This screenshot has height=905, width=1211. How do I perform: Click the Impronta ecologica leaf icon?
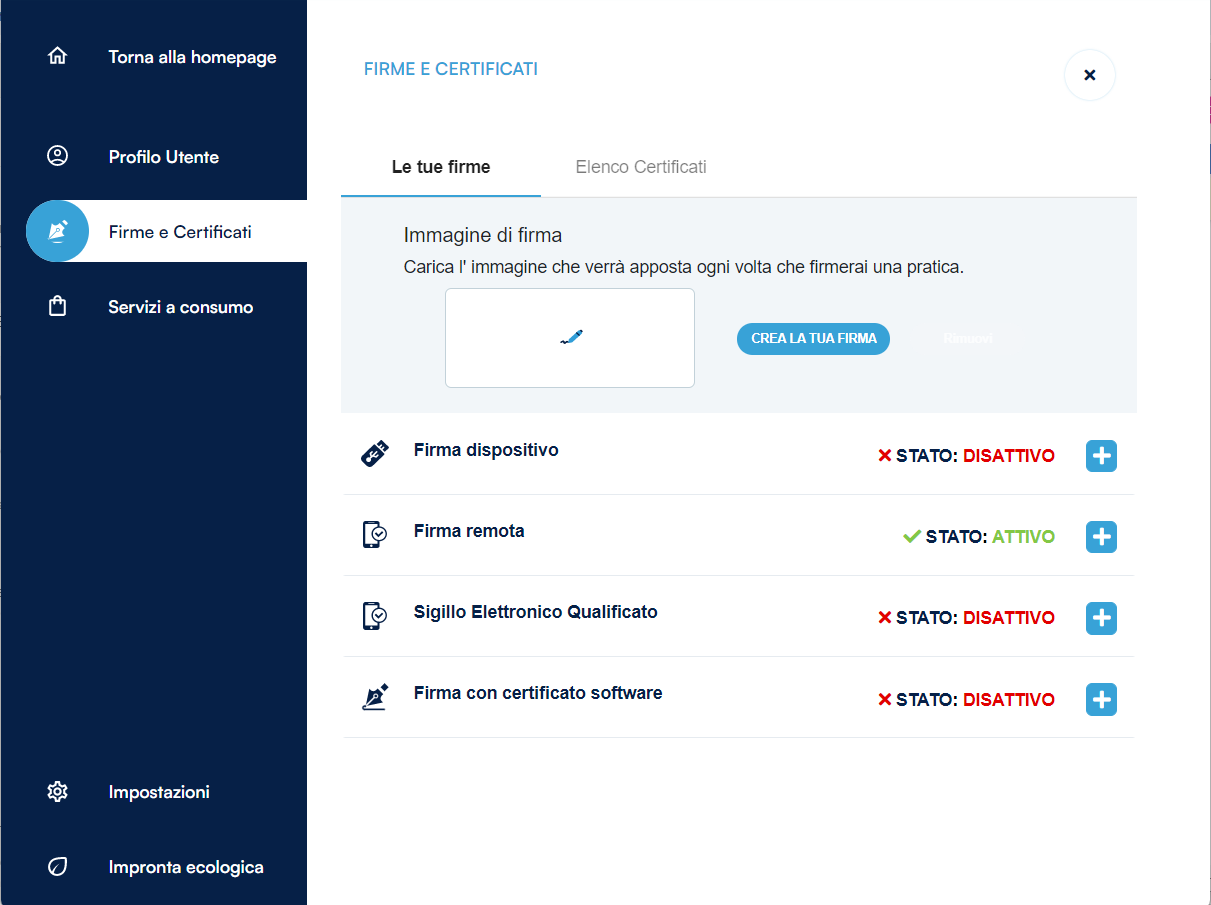[x=58, y=867]
